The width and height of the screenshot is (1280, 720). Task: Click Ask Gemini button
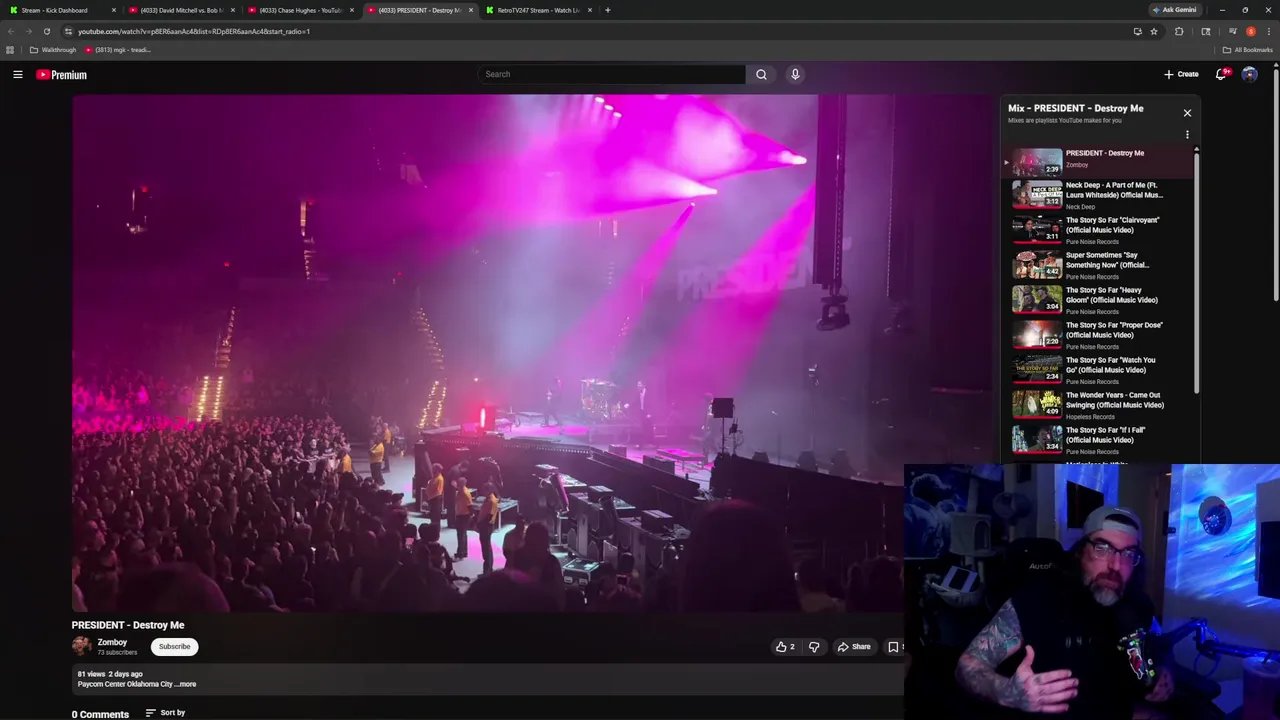(x=1174, y=10)
